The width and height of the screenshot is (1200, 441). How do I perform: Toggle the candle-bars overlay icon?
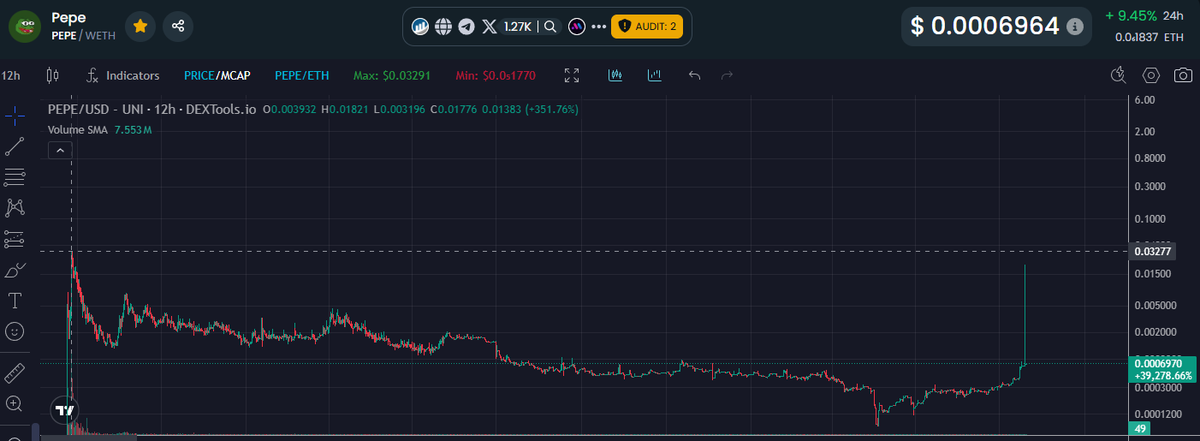pos(616,75)
